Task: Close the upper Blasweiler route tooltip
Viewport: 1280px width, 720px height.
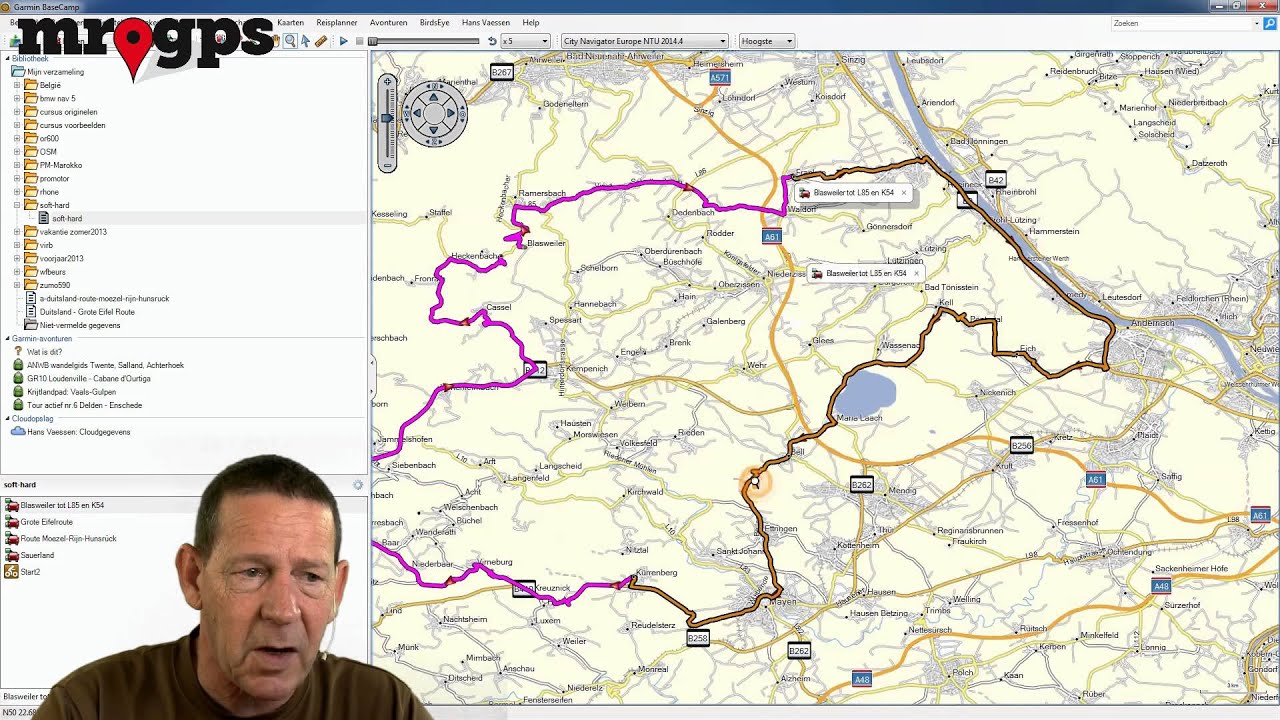Action: tap(903, 193)
